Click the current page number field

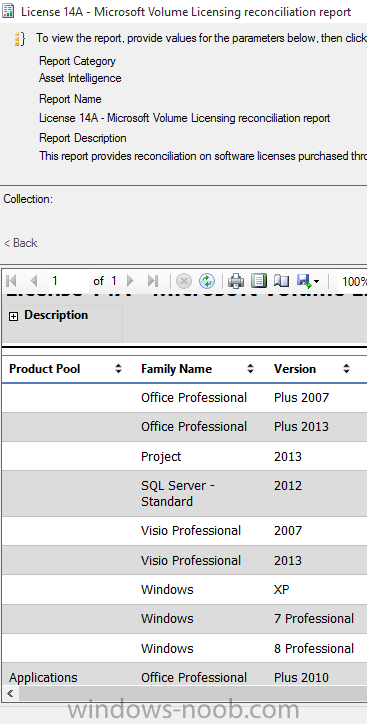point(68,280)
